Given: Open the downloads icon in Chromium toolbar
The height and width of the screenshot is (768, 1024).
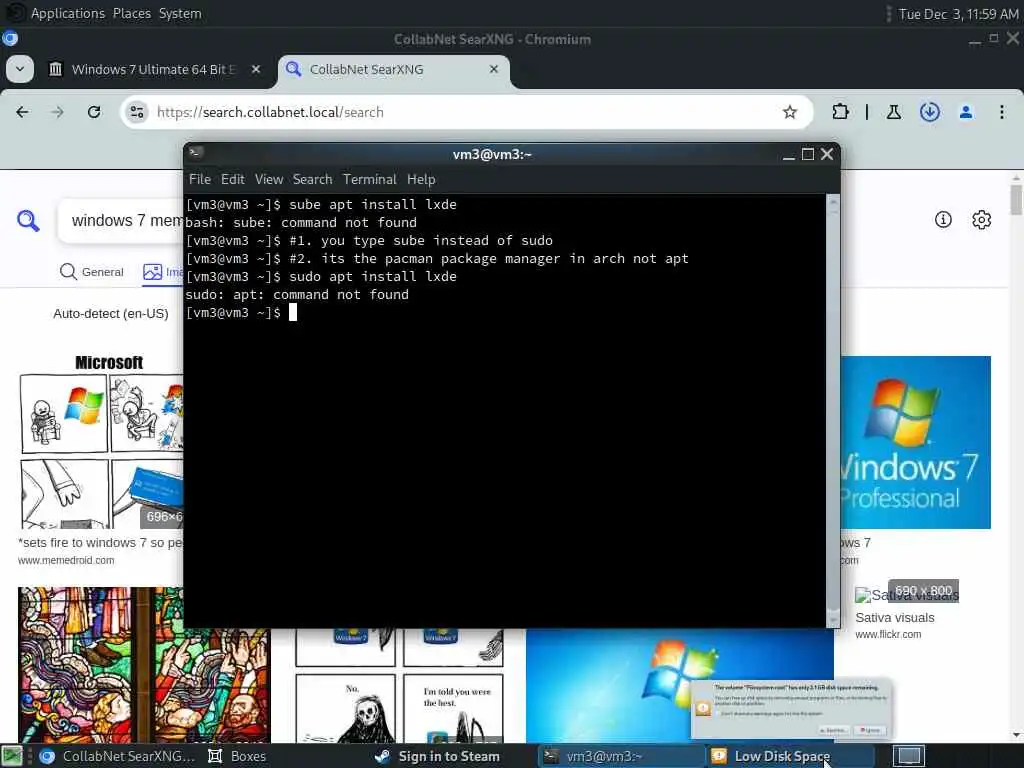Looking at the screenshot, I should coord(929,112).
